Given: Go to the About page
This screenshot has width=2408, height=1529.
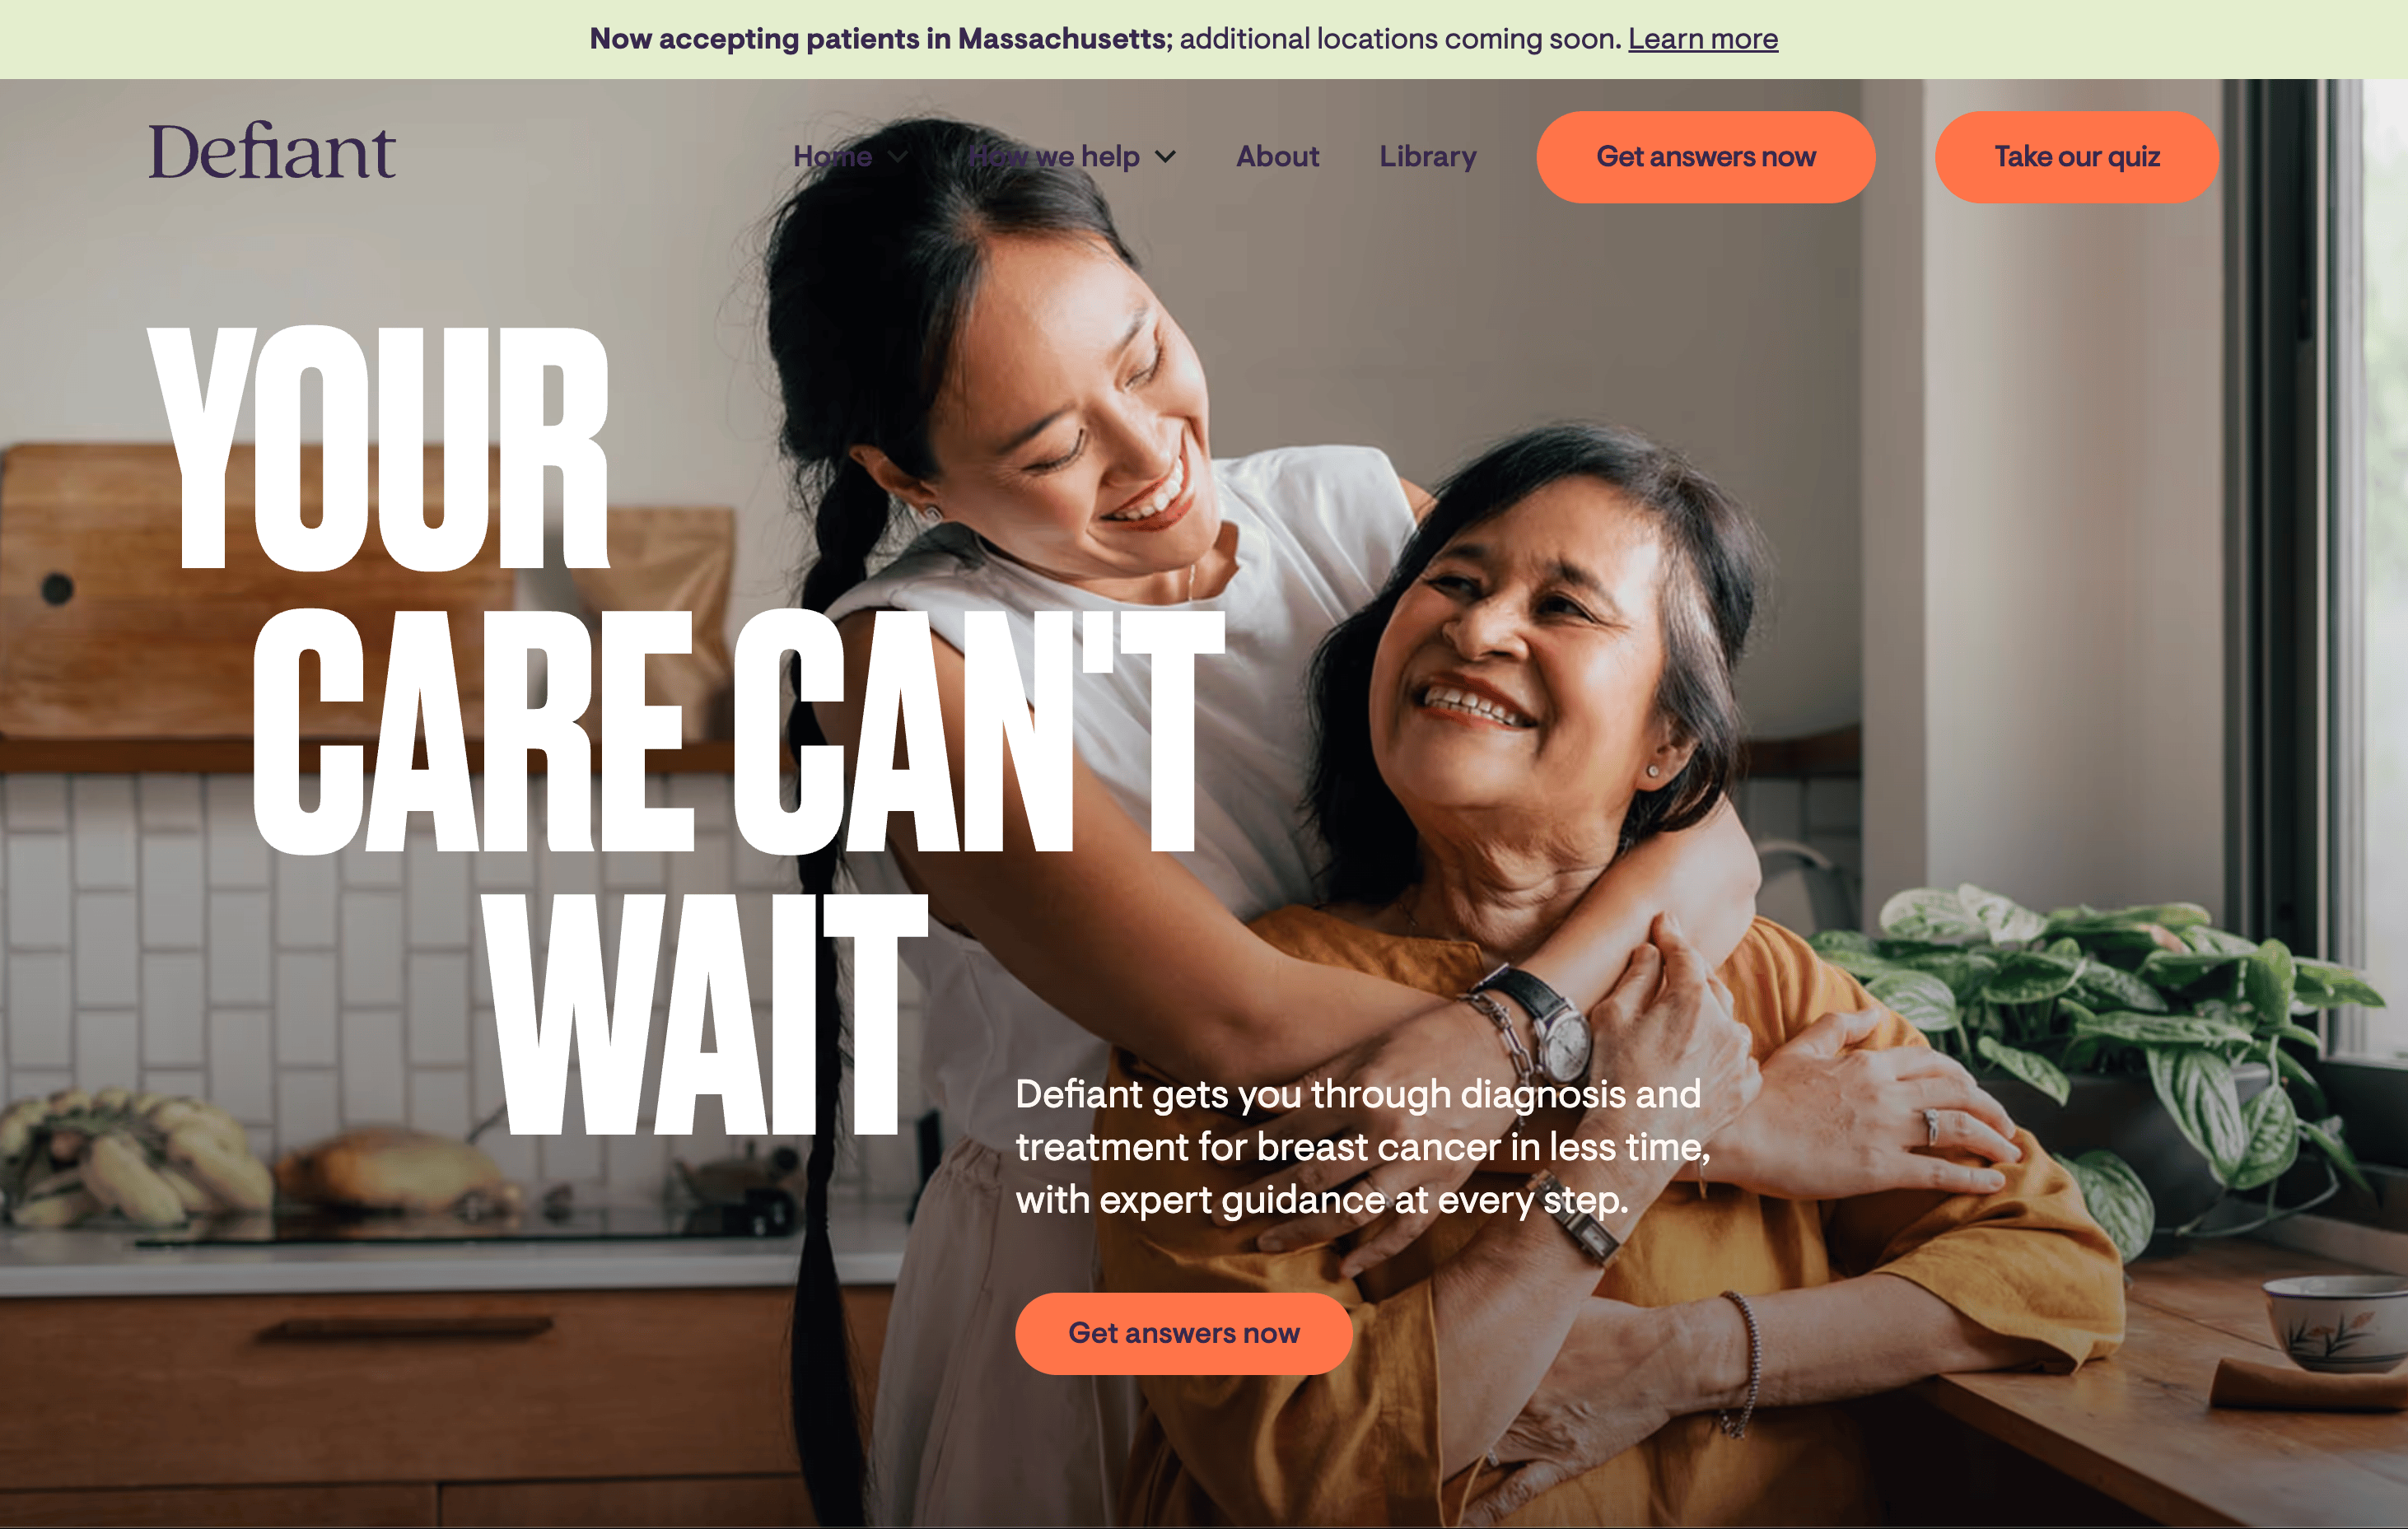Looking at the screenshot, I should [x=1277, y=157].
